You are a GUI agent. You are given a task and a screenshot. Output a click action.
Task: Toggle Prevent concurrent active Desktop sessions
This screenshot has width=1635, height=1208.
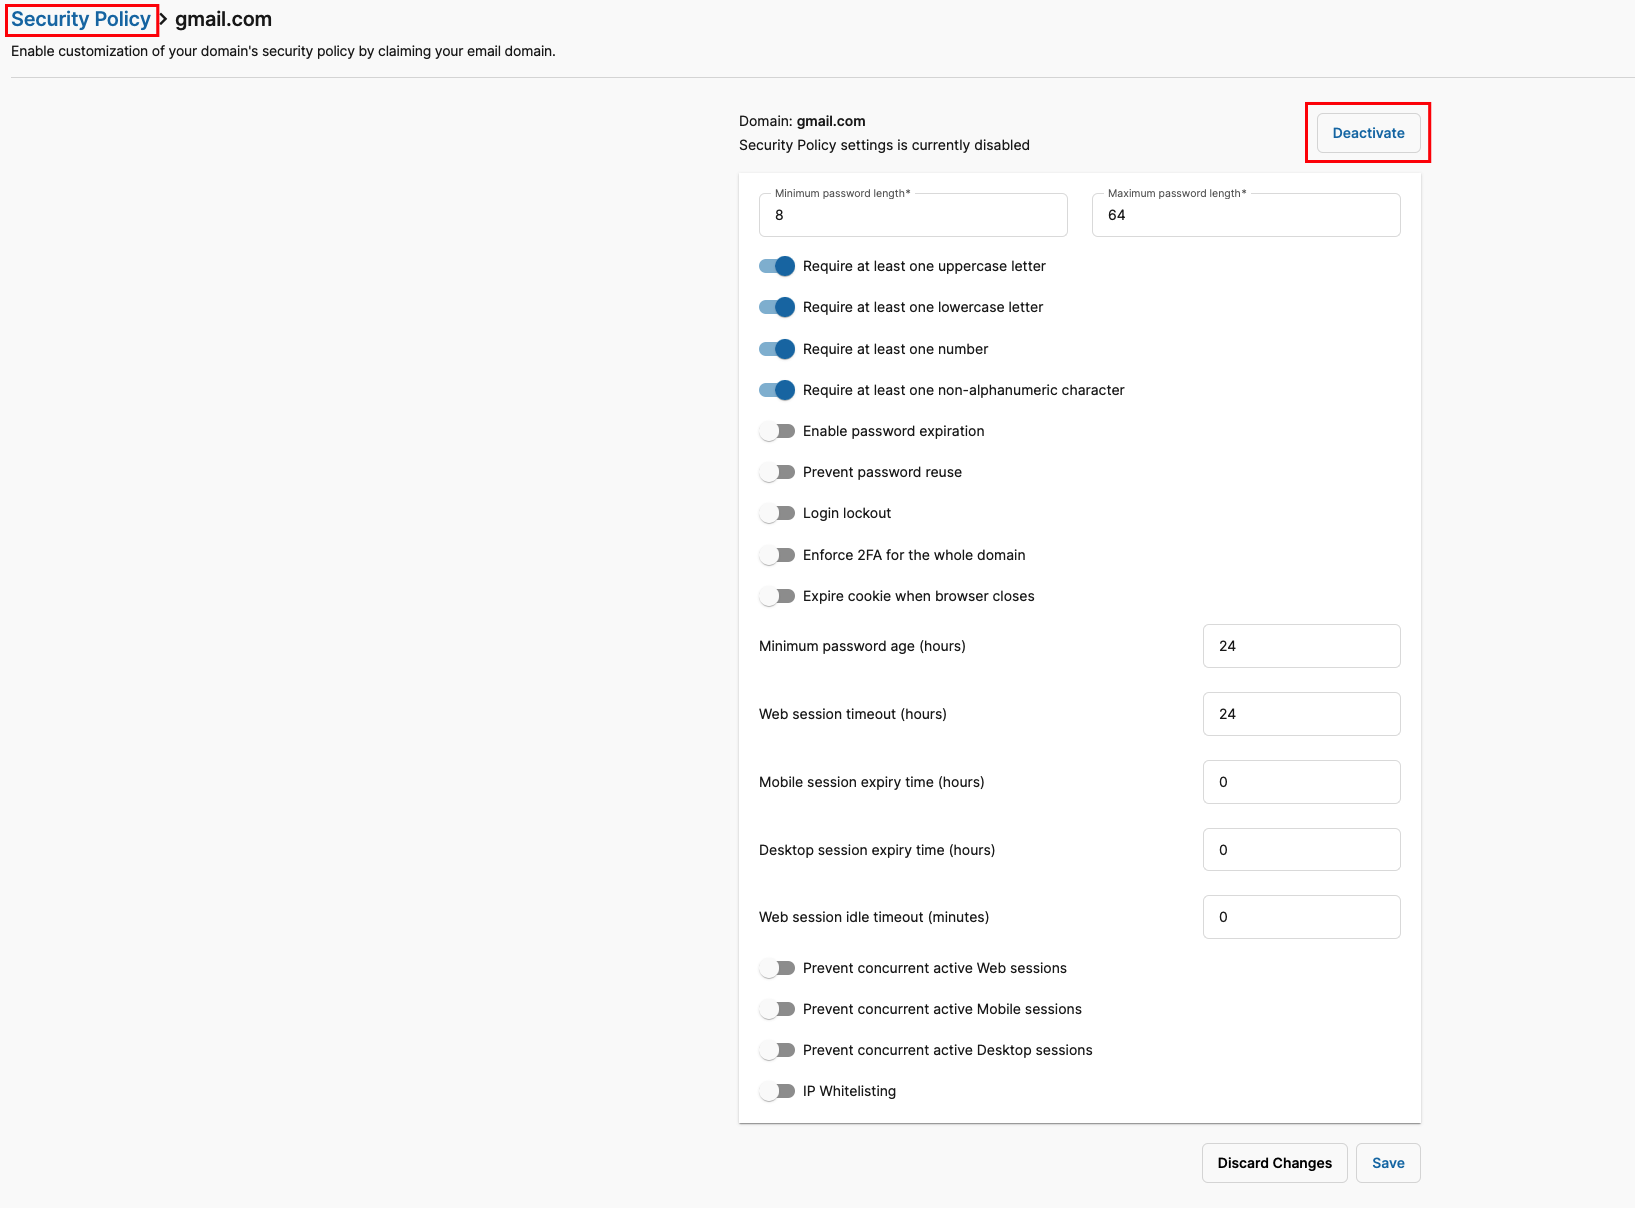tap(777, 1050)
